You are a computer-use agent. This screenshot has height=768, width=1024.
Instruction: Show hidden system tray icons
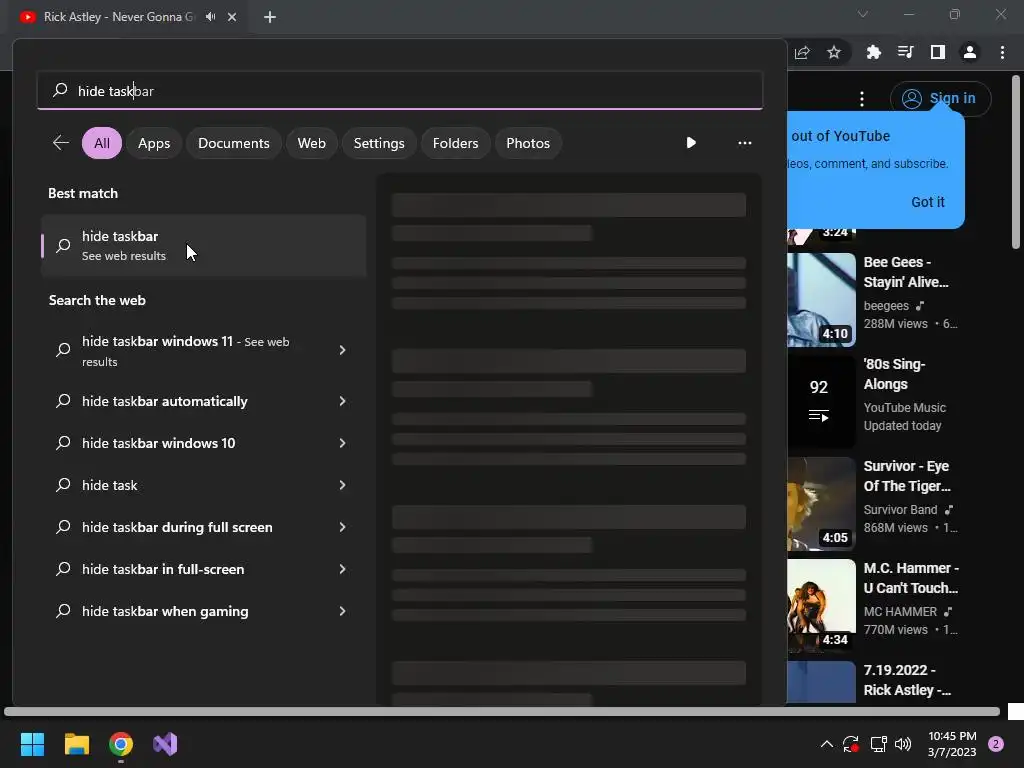tap(826, 744)
